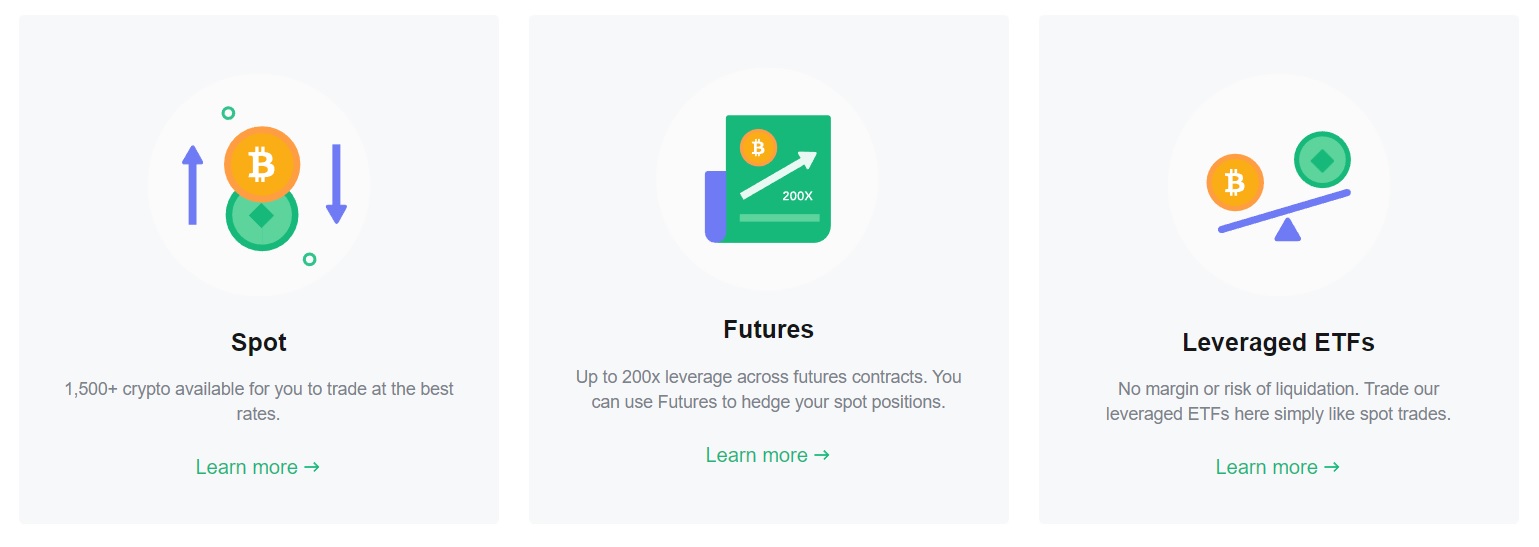This screenshot has width=1539, height=547.
Task: Click the green Futures document icon
Action: [x=768, y=178]
